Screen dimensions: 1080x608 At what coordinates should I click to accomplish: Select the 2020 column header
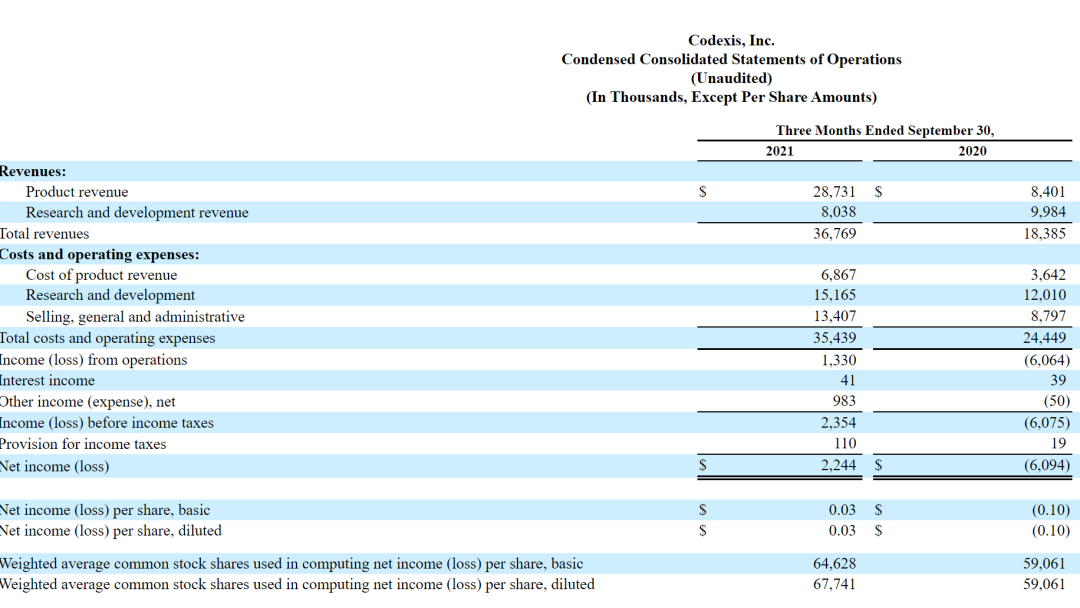pos(972,151)
